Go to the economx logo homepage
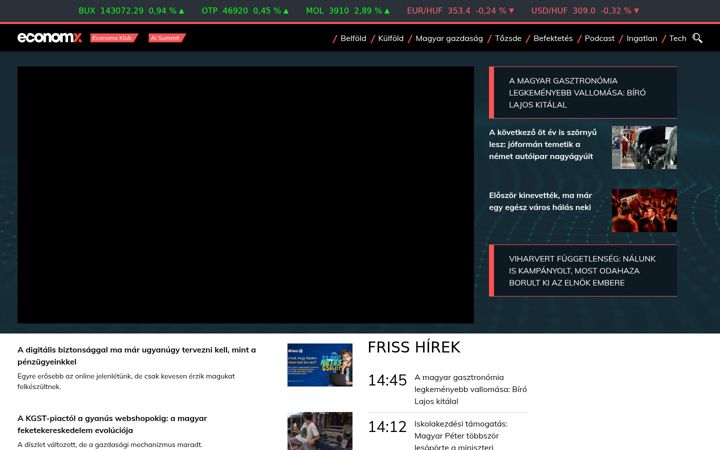Image resolution: width=720 pixels, height=450 pixels. [x=50, y=38]
